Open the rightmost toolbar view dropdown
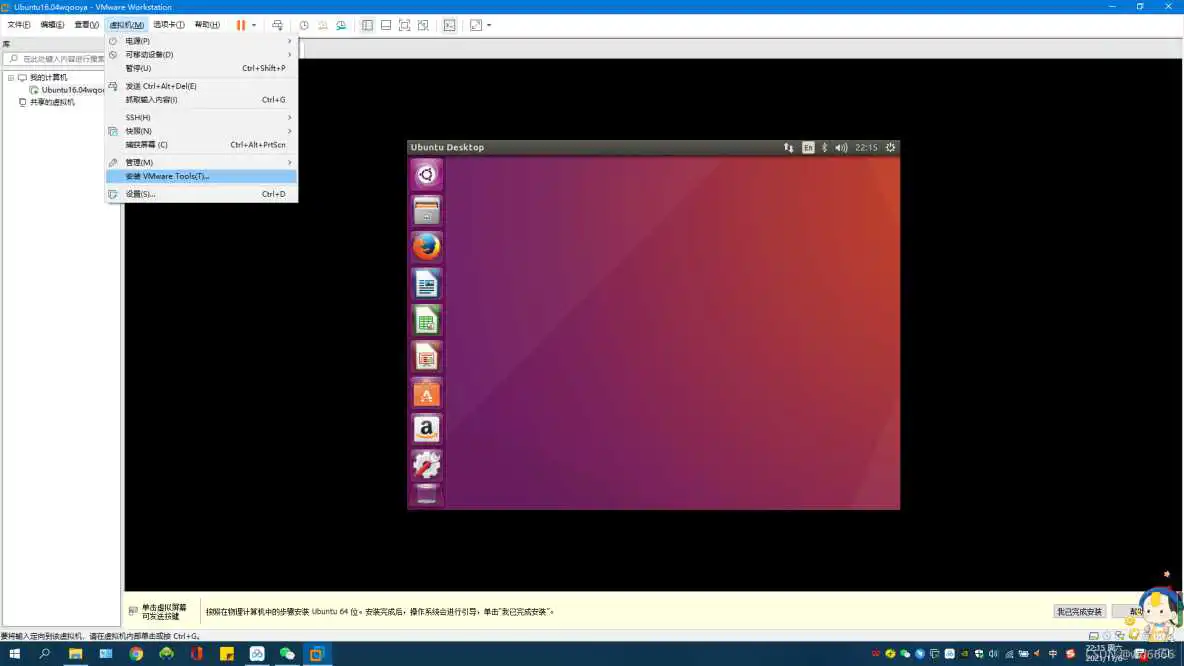Screen dimensions: 1184x666 [x=489, y=25]
